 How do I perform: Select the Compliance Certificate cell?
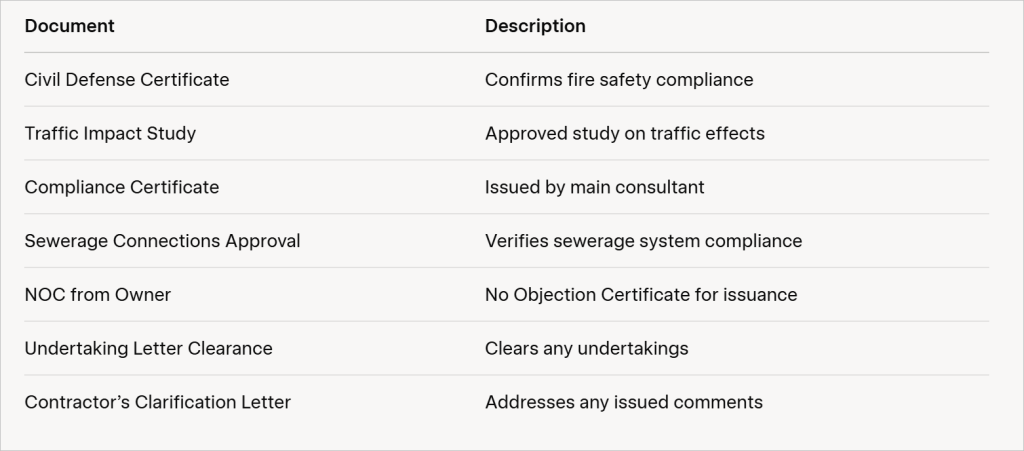click(122, 187)
